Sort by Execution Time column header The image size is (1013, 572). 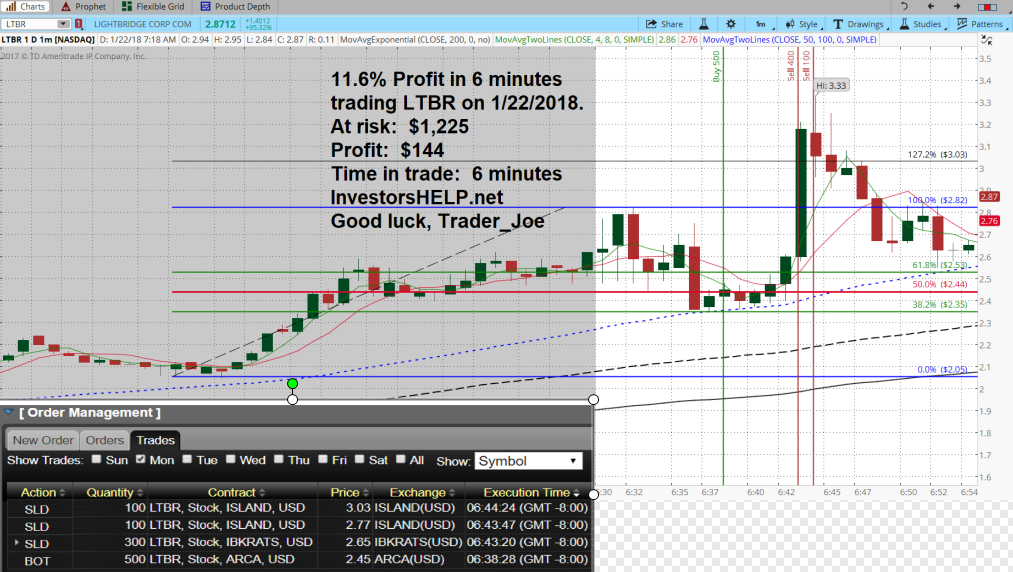pos(527,493)
